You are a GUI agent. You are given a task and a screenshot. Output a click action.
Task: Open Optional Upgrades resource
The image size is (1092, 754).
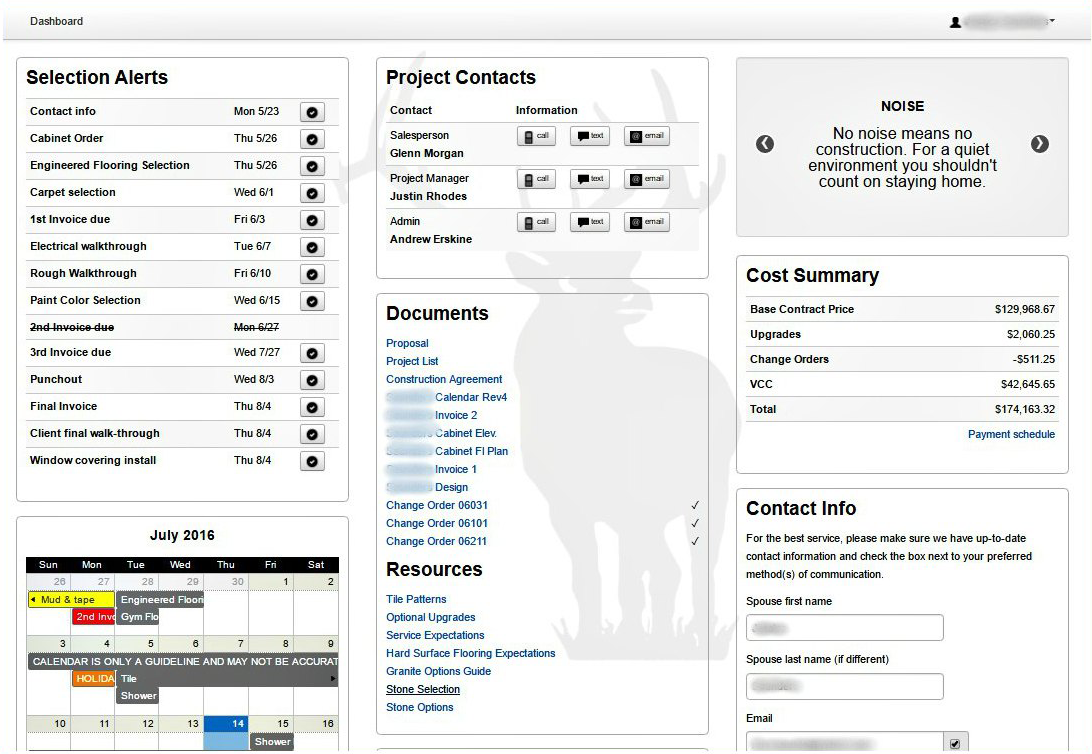click(x=431, y=618)
